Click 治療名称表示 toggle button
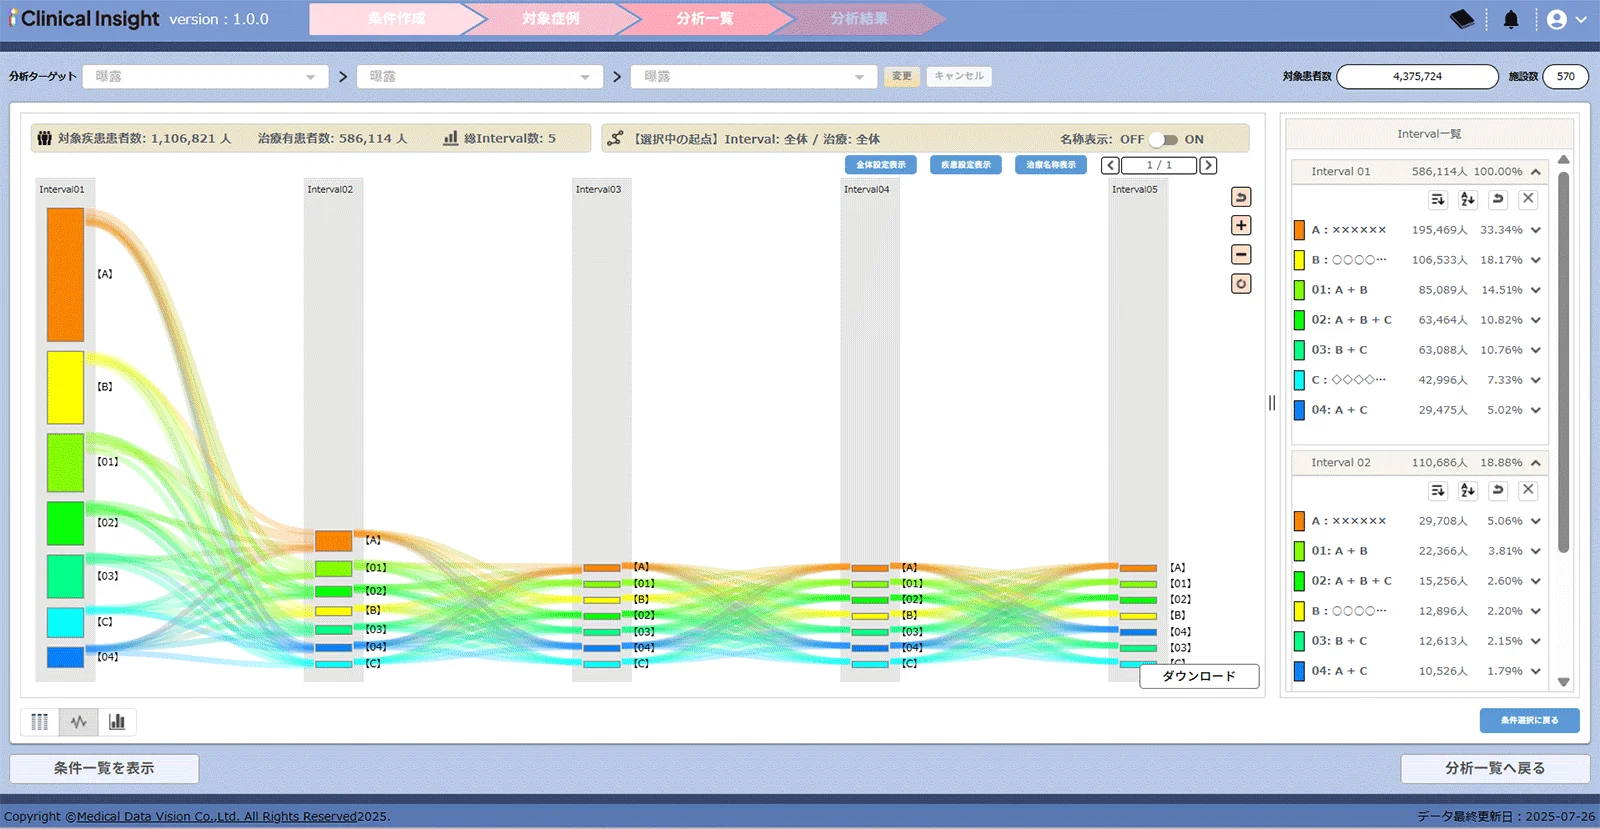Viewport: 1600px width, 829px height. point(1051,165)
